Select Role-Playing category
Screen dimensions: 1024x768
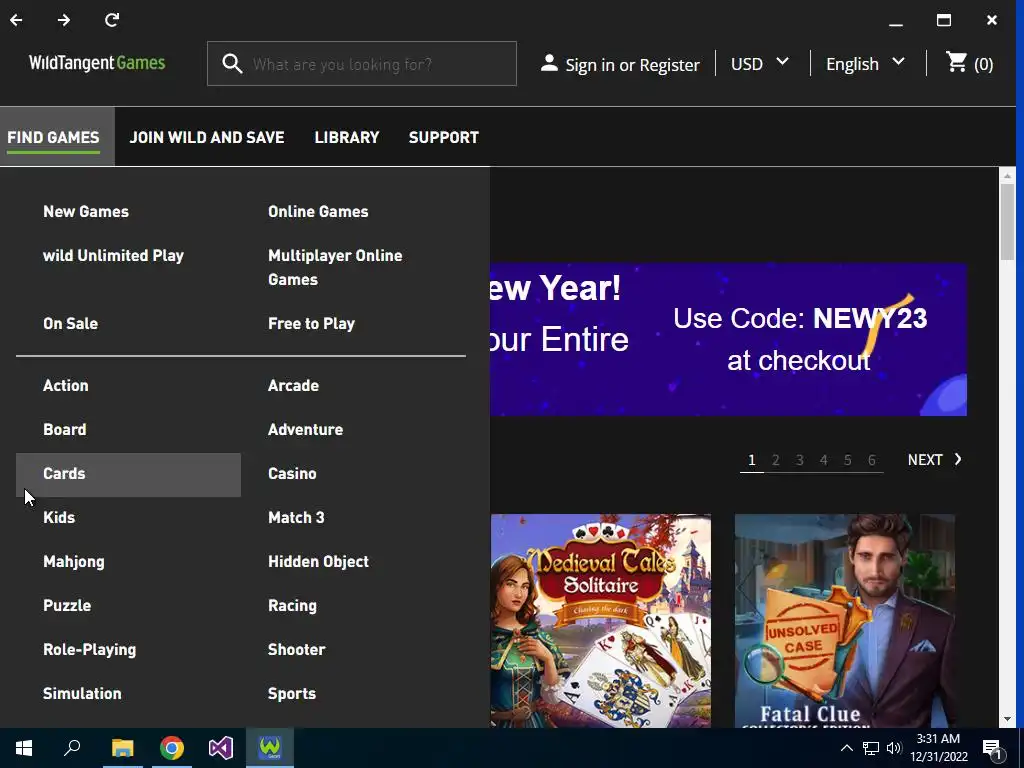point(90,649)
